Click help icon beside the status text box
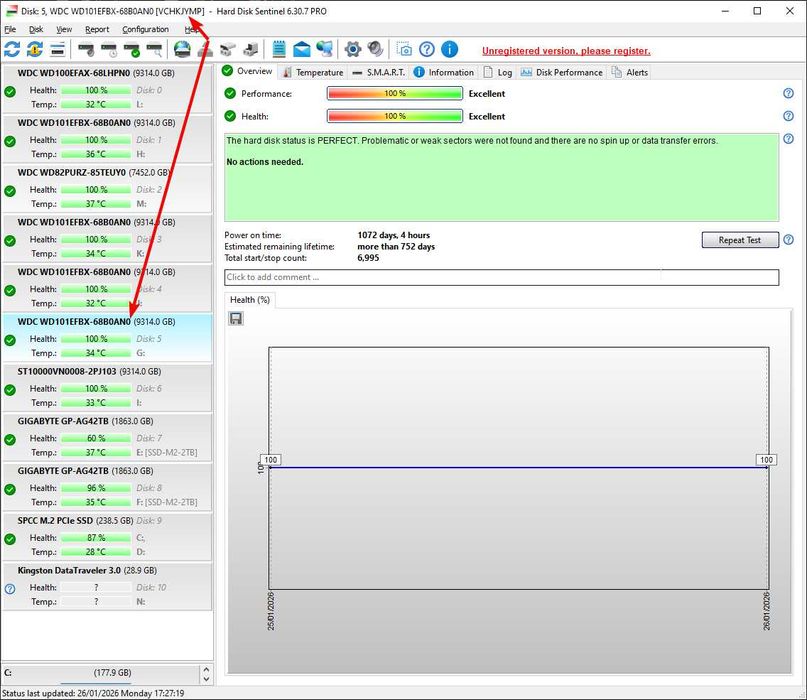 coord(788,138)
